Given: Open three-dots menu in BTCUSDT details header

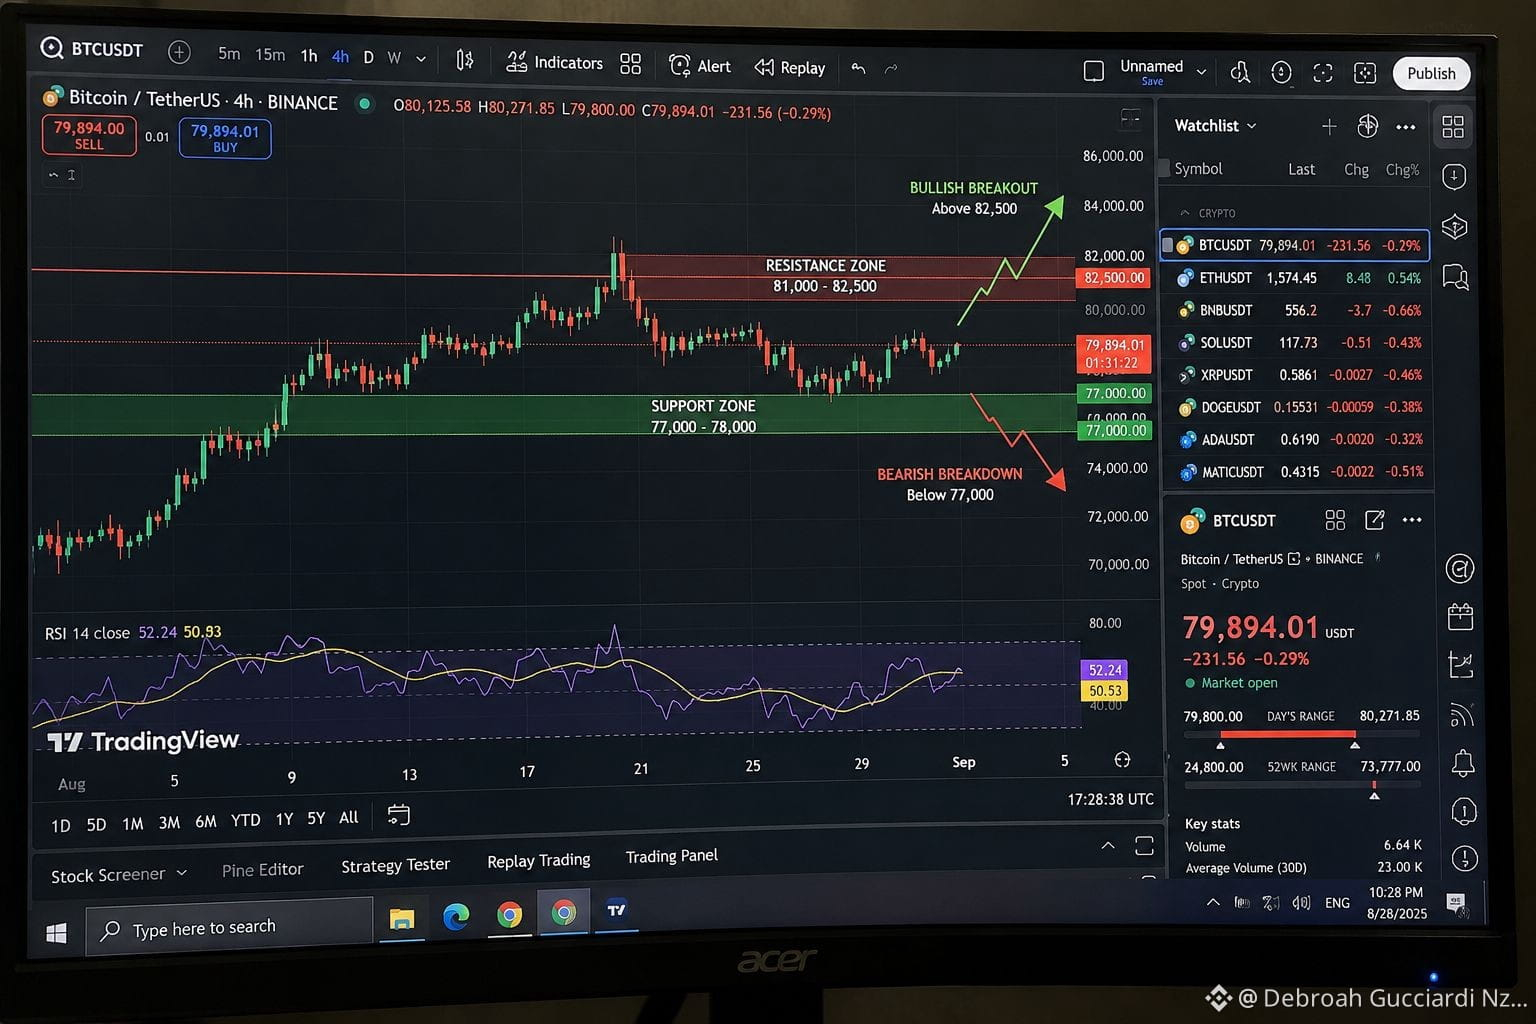Looking at the screenshot, I should (1412, 520).
